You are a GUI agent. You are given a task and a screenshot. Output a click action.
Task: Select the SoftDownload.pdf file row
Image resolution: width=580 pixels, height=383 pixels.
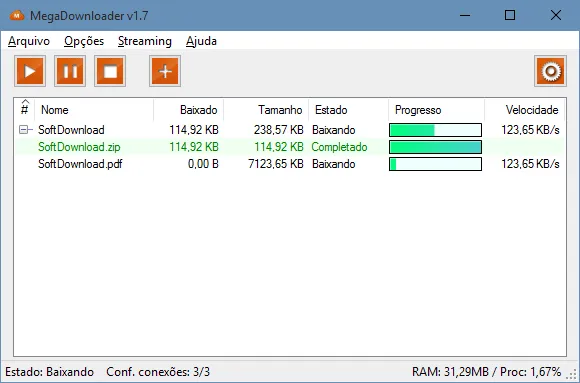point(290,164)
